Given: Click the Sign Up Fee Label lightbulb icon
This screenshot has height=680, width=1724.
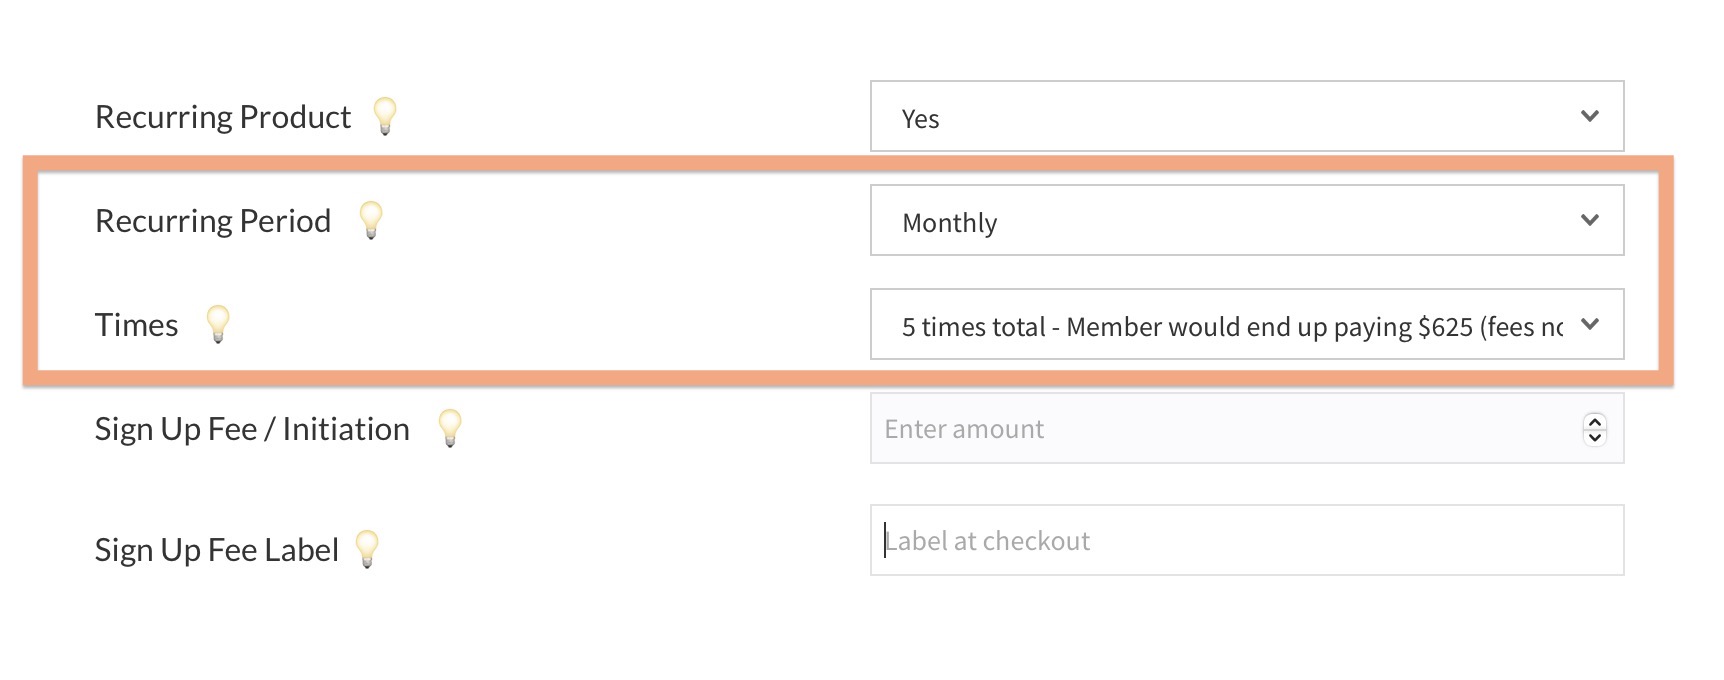Looking at the screenshot, I should click(x=368, y=549).
